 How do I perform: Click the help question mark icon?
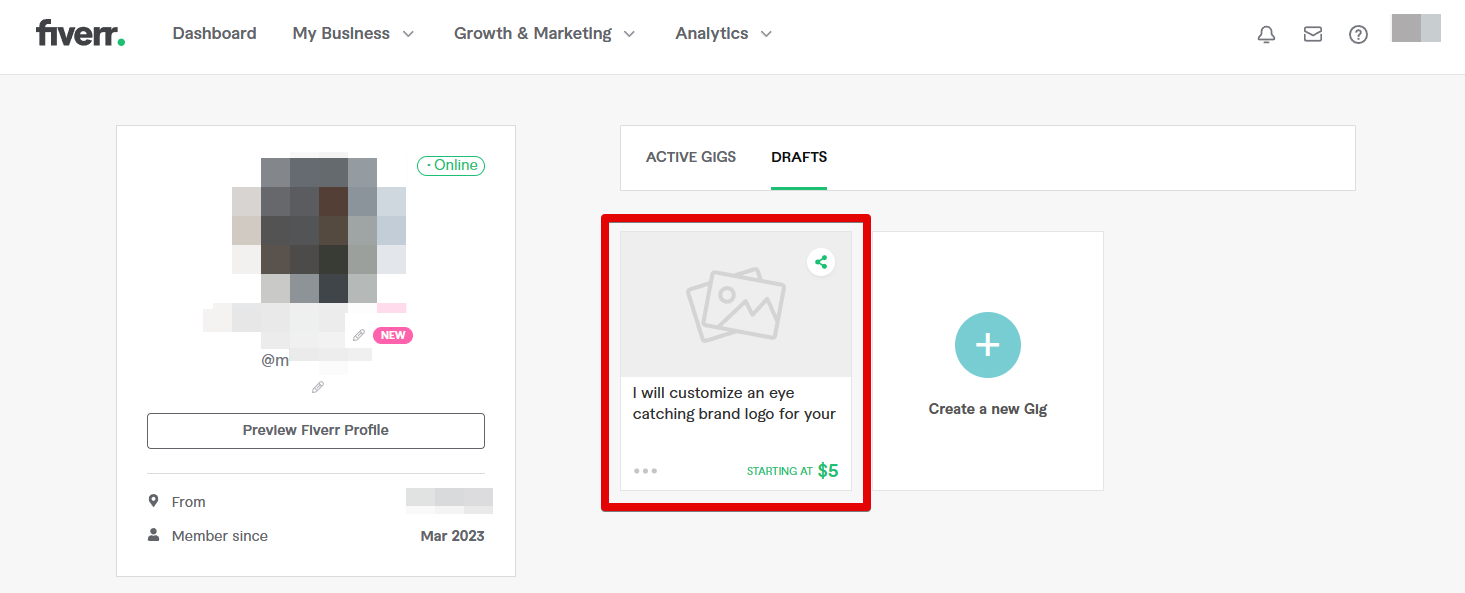[x=1358, y=34]
